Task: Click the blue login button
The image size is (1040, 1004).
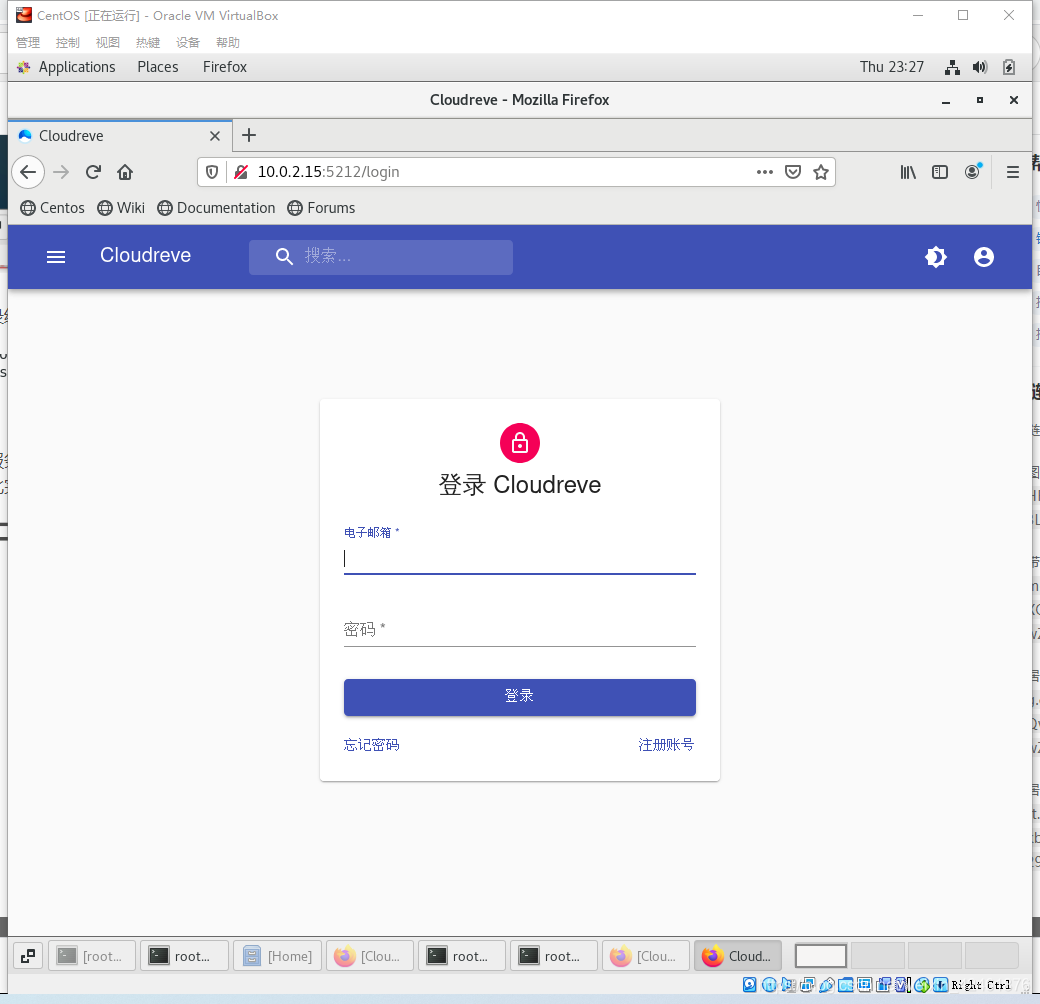Action: point(519,696)
